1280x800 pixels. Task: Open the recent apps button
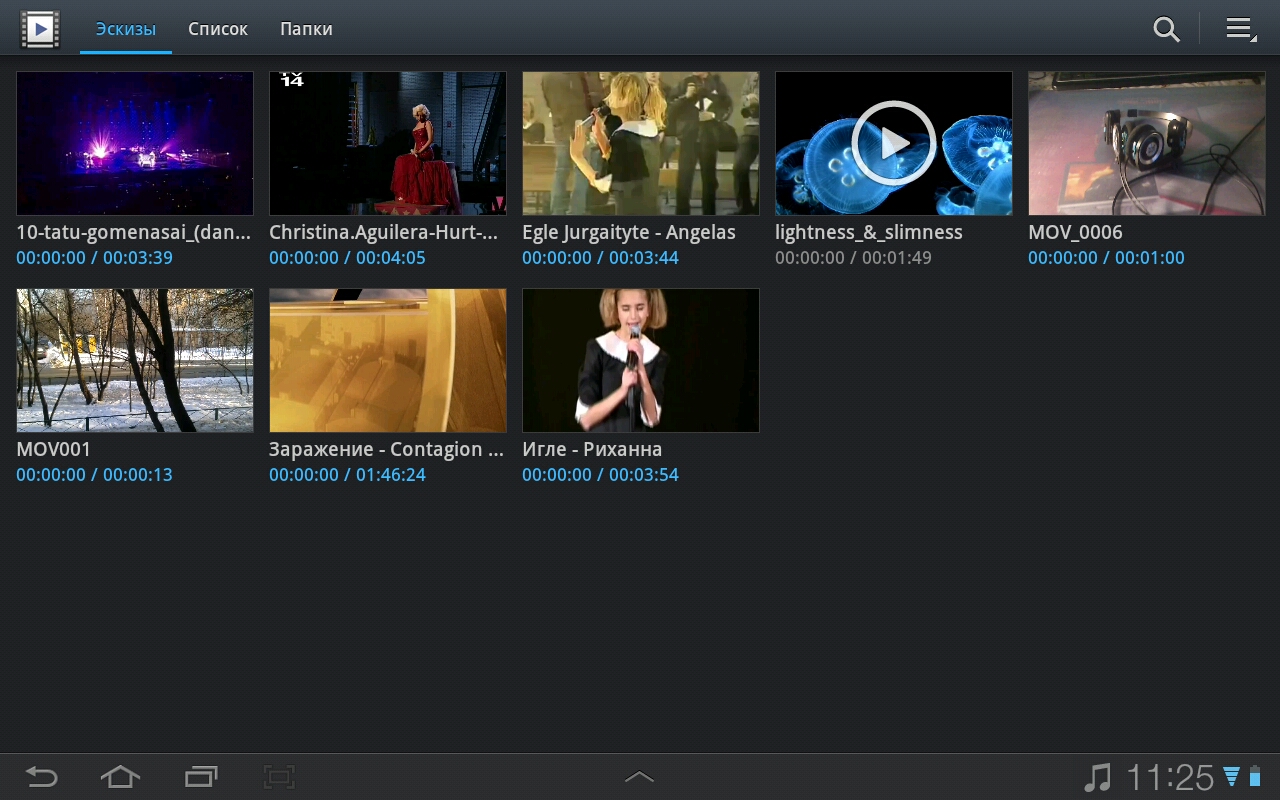point(201,777)
